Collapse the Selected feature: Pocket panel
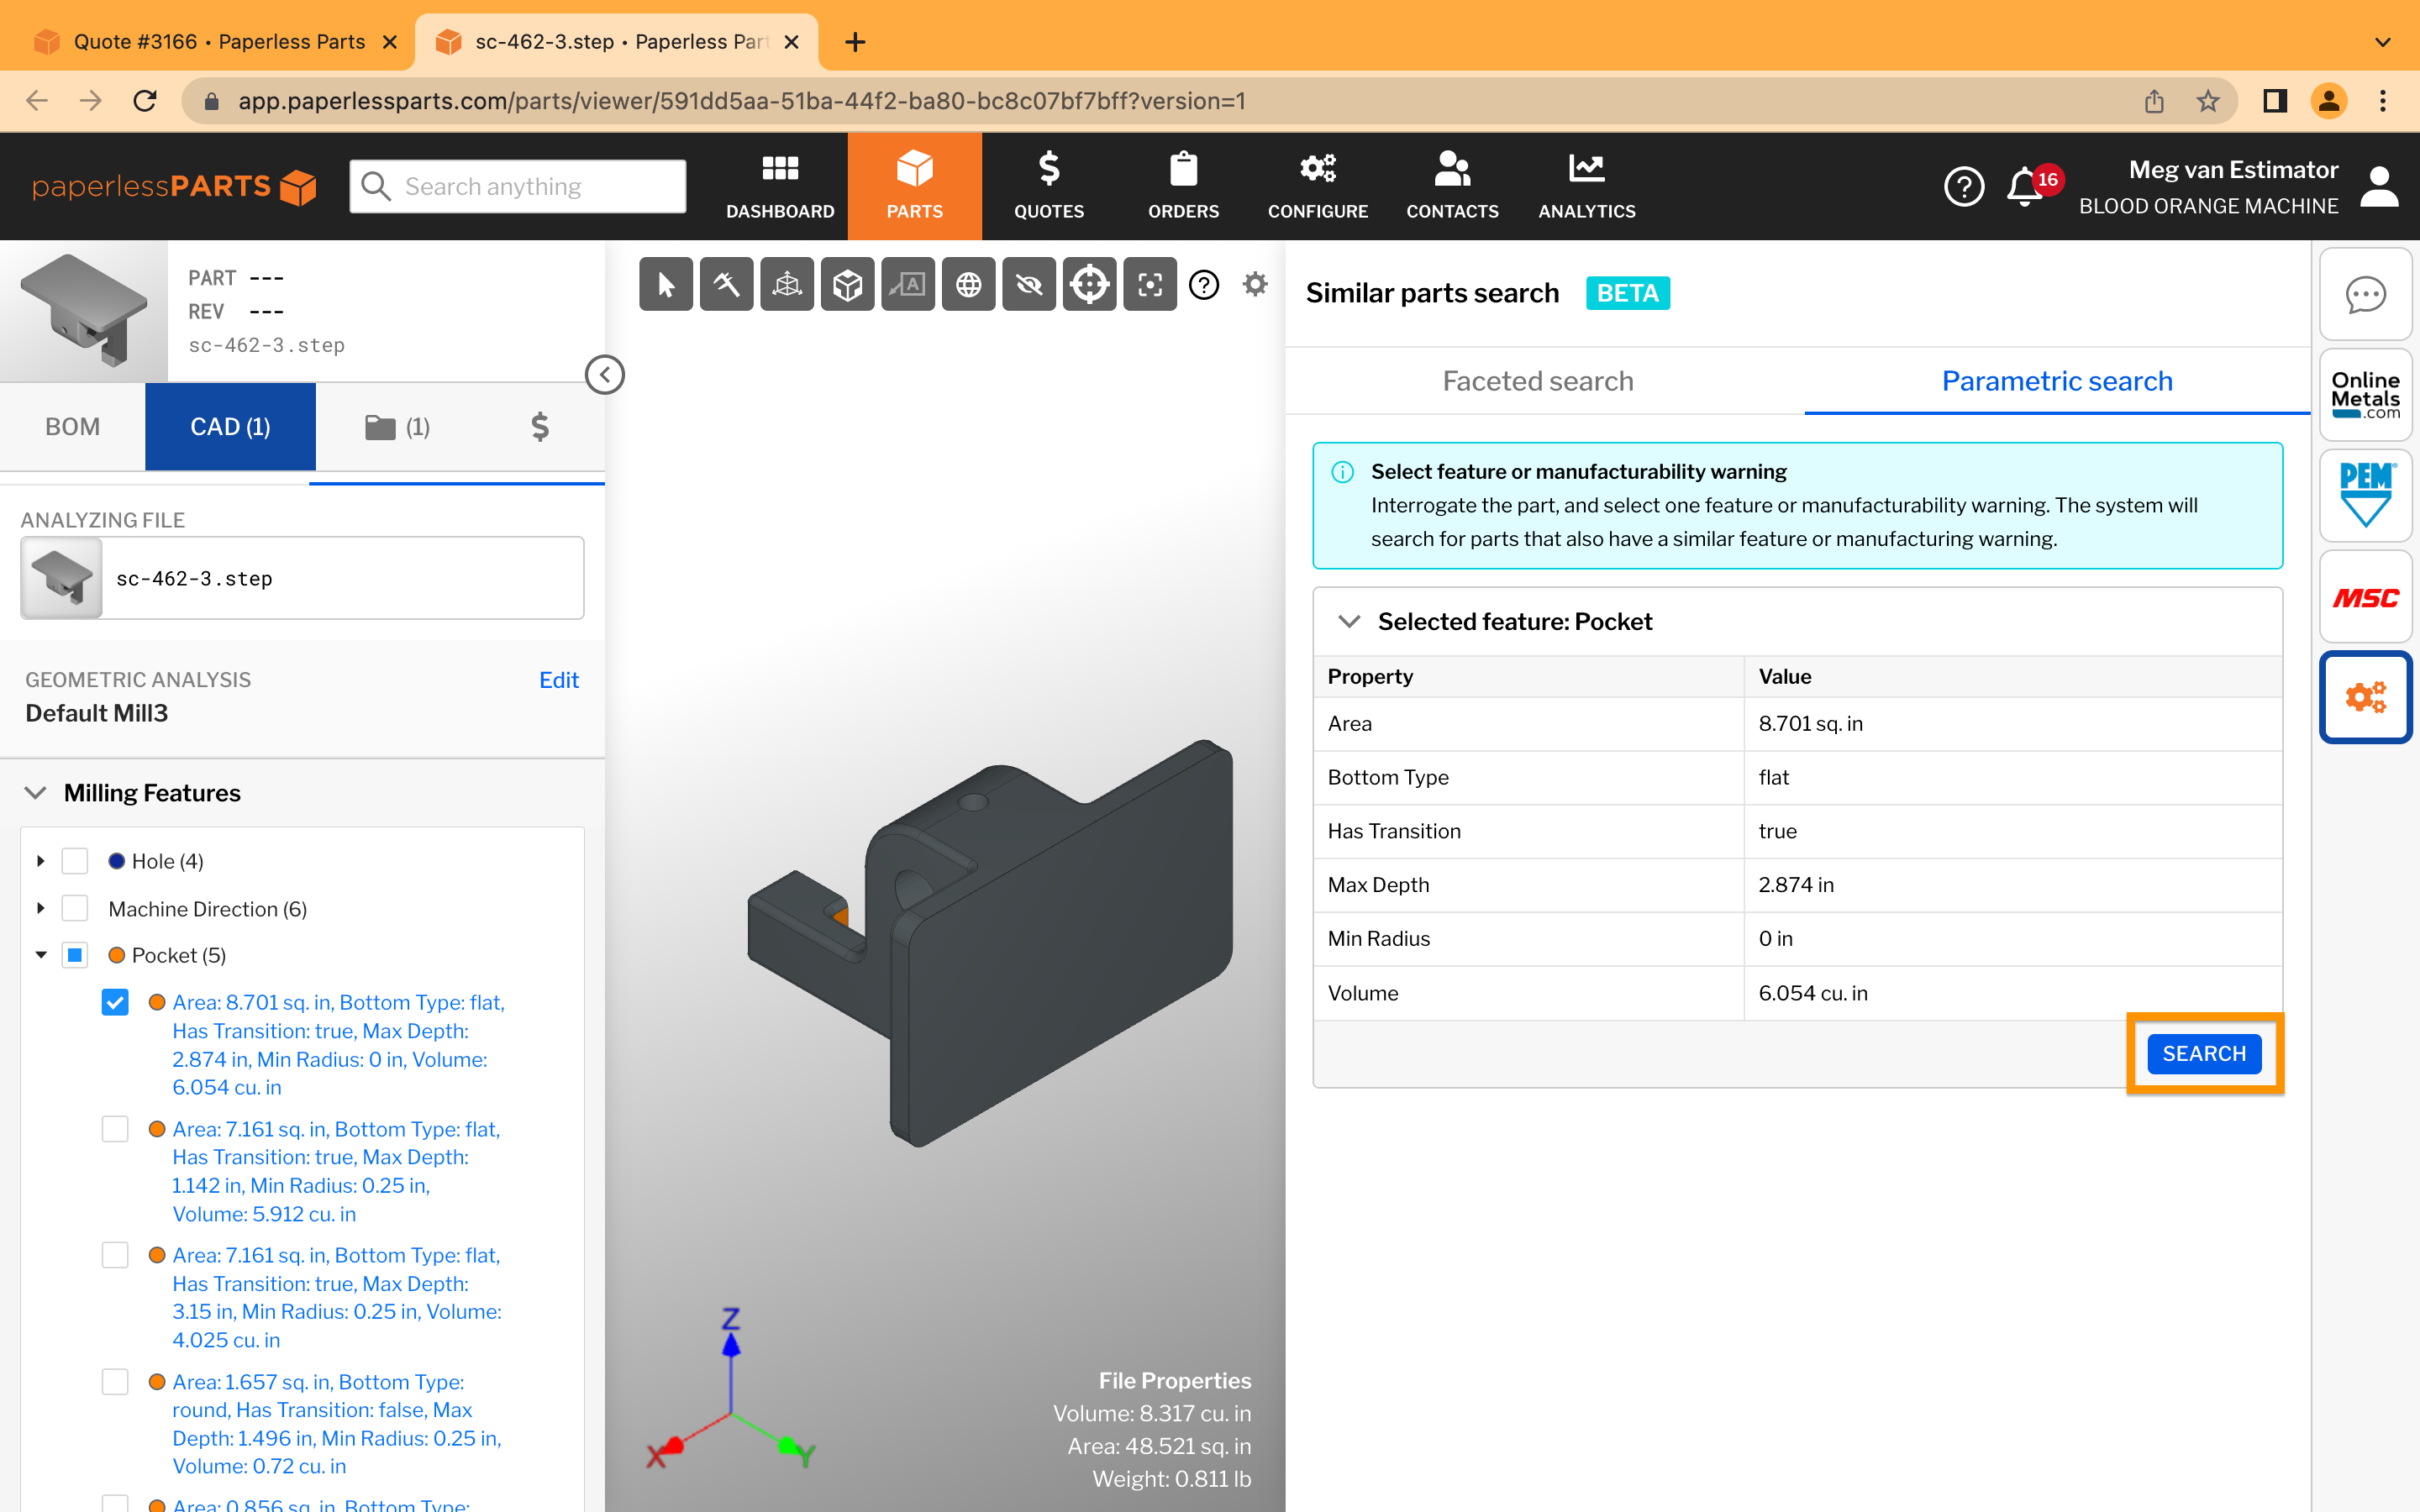This screenshot has height=1512, width=2420. (1349, 621)
